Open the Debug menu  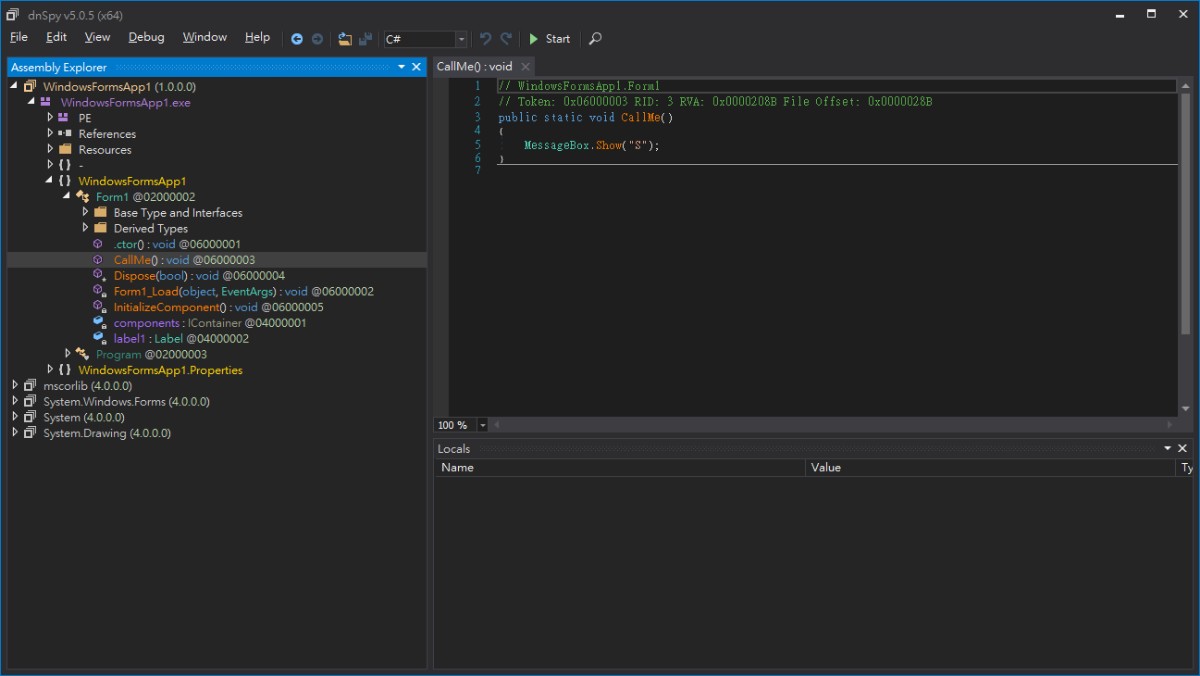click(x=146, y=37)
